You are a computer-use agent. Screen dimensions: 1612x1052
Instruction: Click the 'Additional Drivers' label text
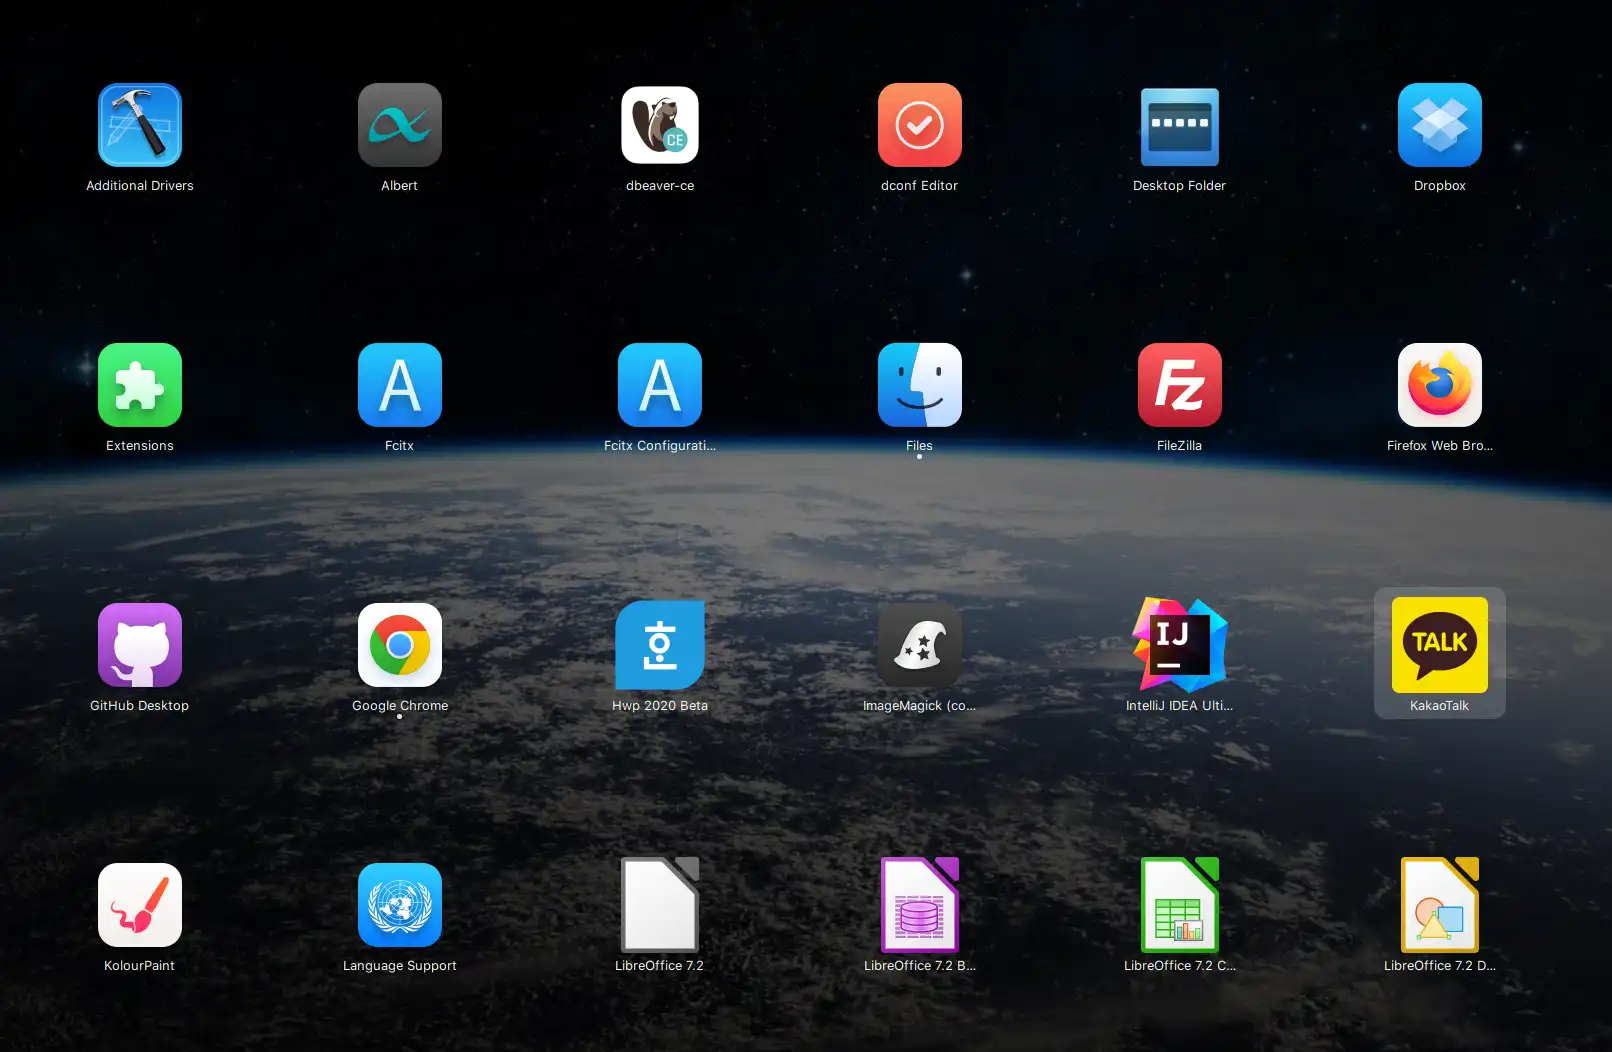coord(140,186)
